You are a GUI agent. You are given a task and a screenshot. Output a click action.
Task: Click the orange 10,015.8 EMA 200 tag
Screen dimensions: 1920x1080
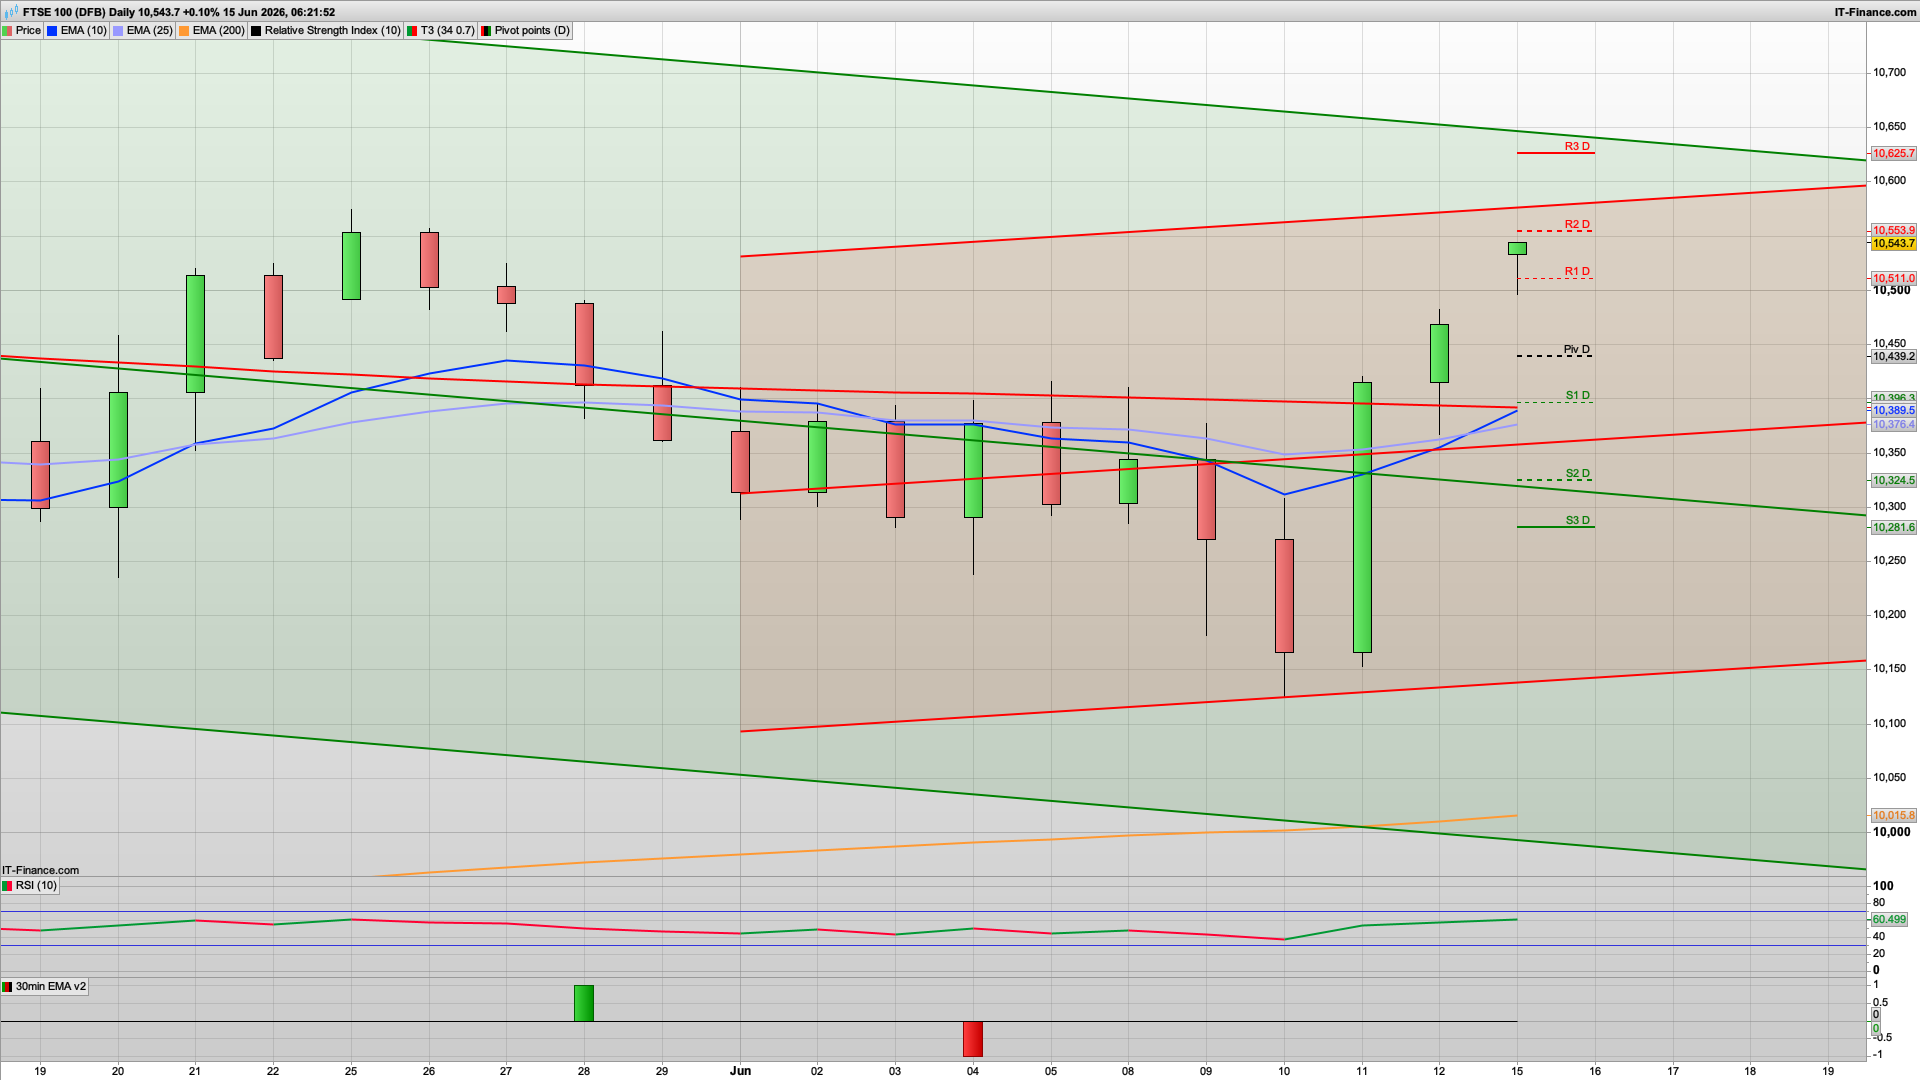click(x=1893, y=816)
